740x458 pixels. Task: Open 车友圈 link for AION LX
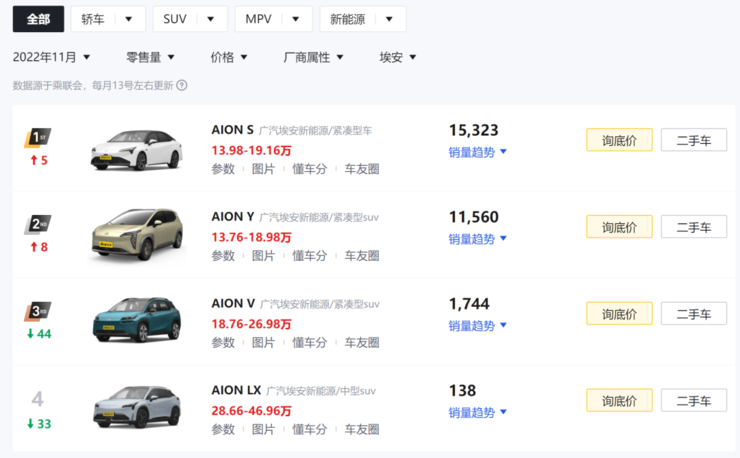click(362, 429)
